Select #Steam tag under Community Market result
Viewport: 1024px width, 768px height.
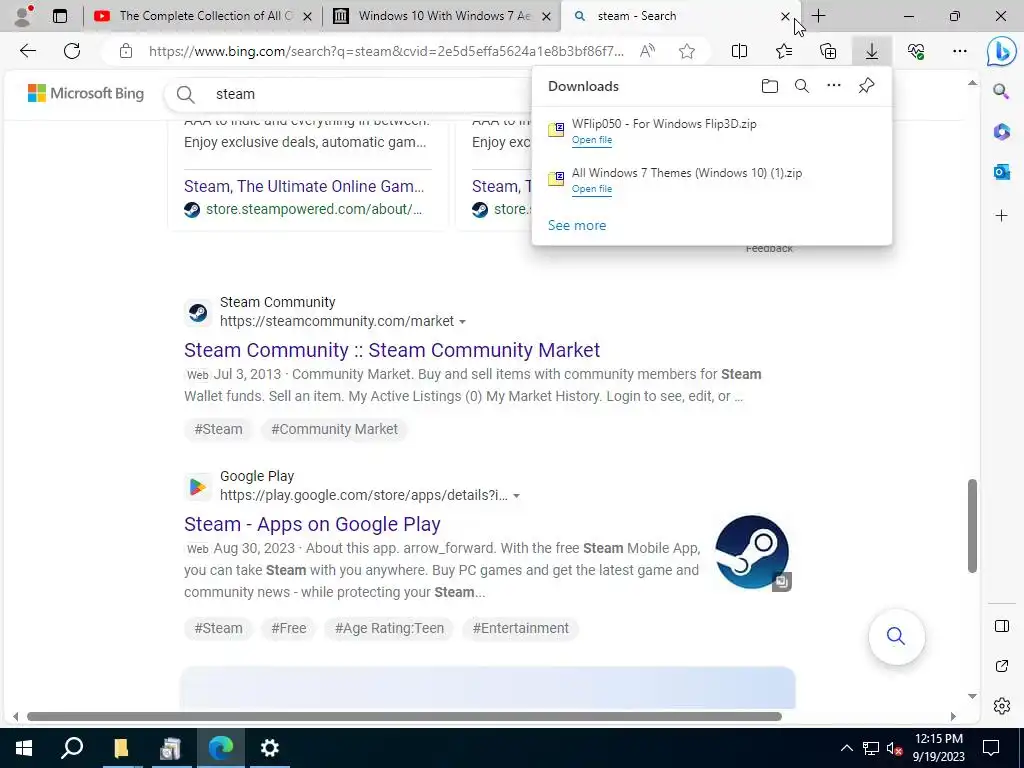click(x=218, y=429)
